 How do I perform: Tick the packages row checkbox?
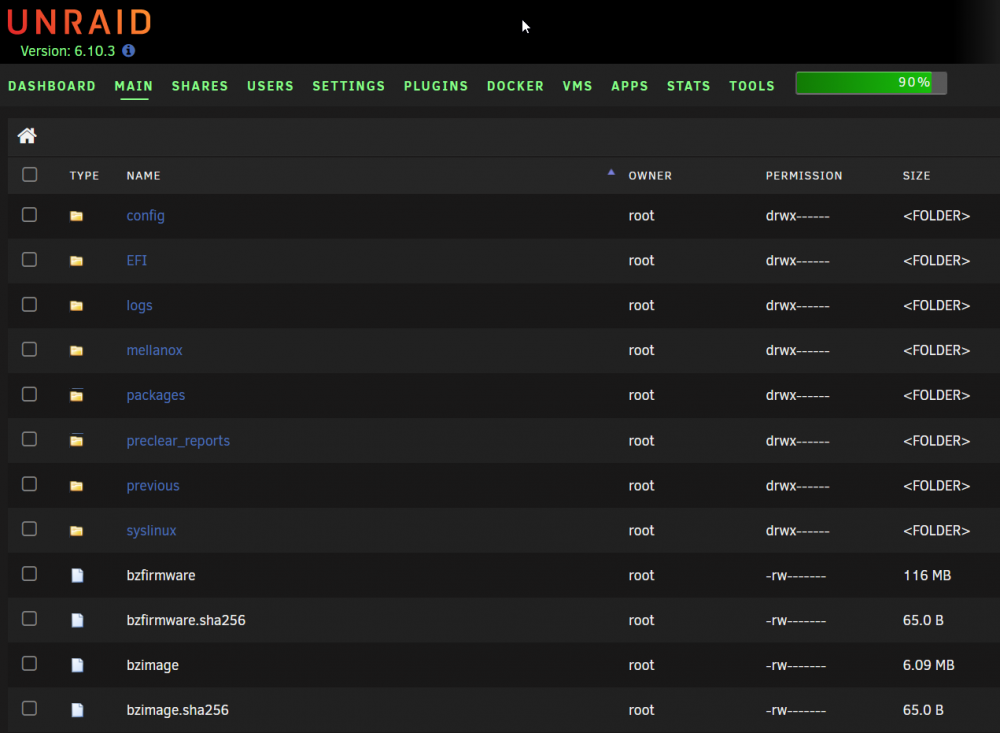[x=29, y=394]
